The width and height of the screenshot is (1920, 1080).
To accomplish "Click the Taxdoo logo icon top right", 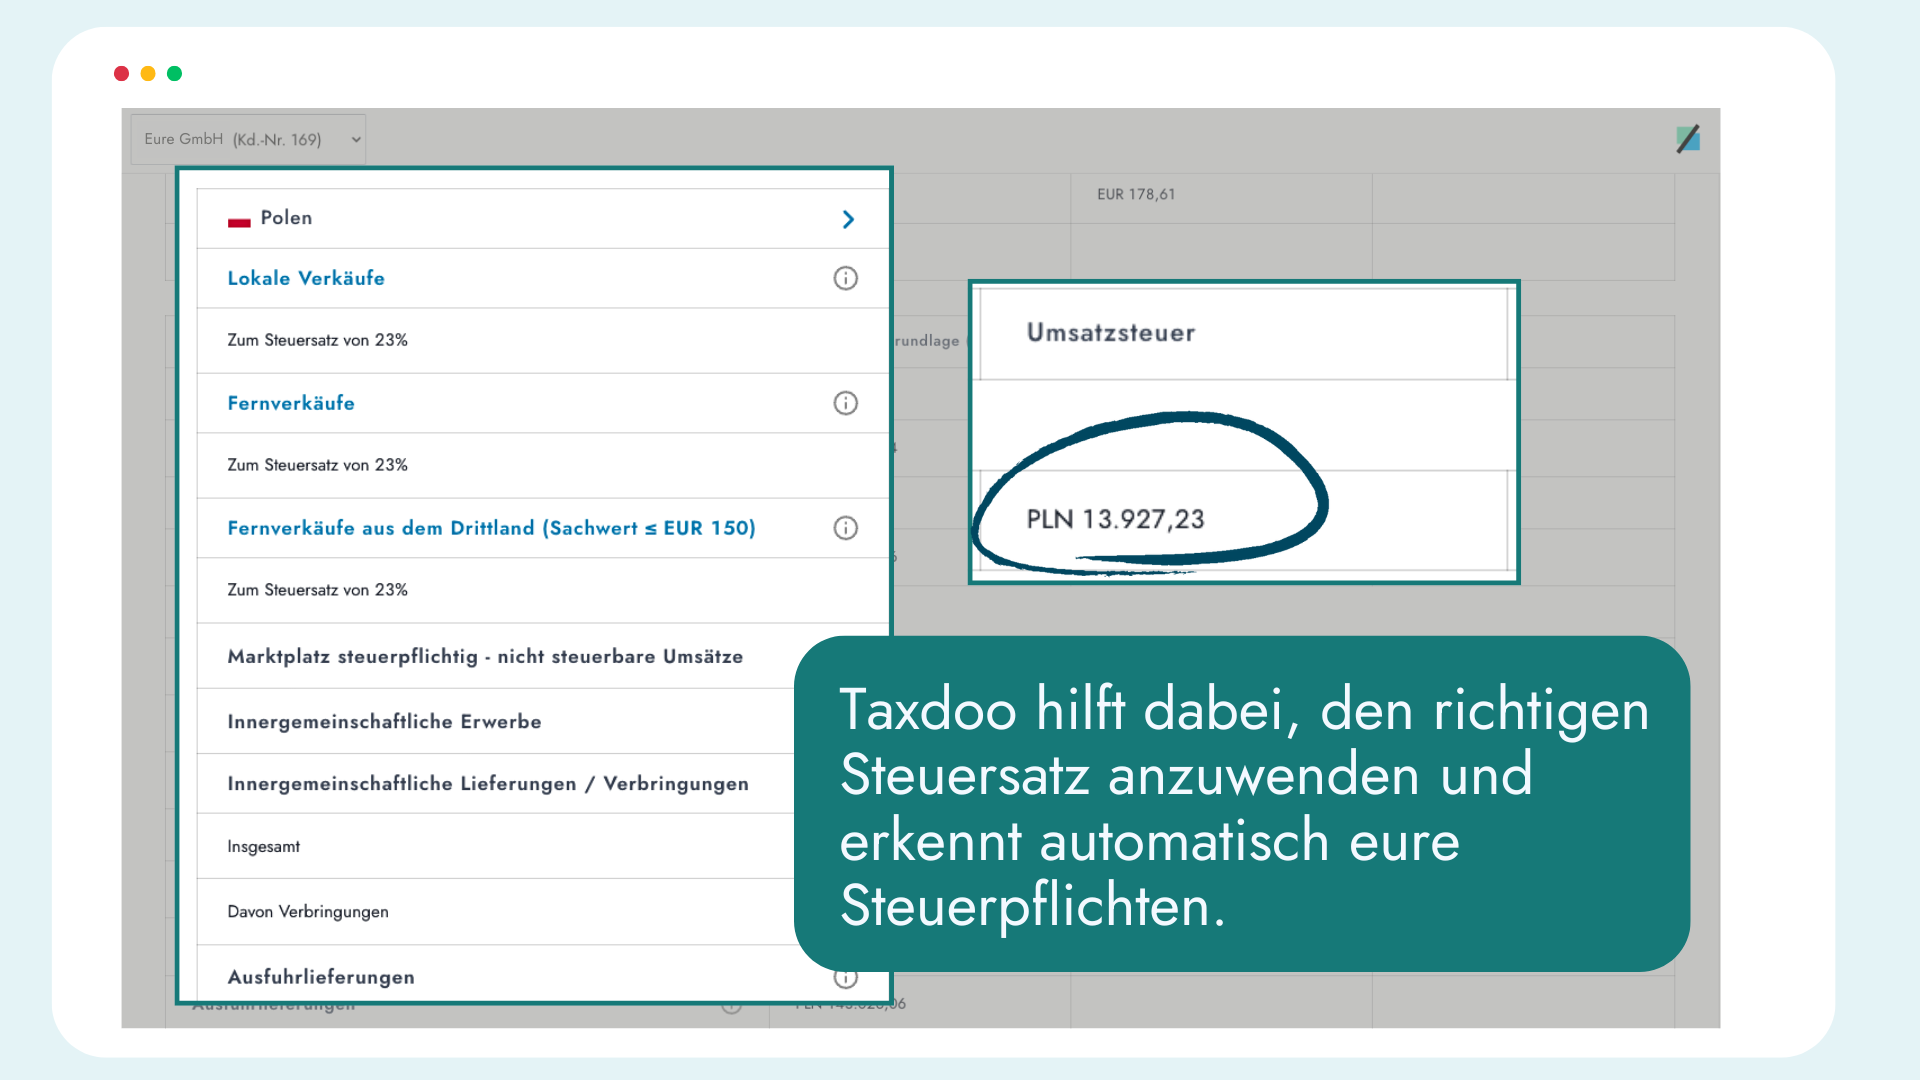I will tap(1688, 139).
